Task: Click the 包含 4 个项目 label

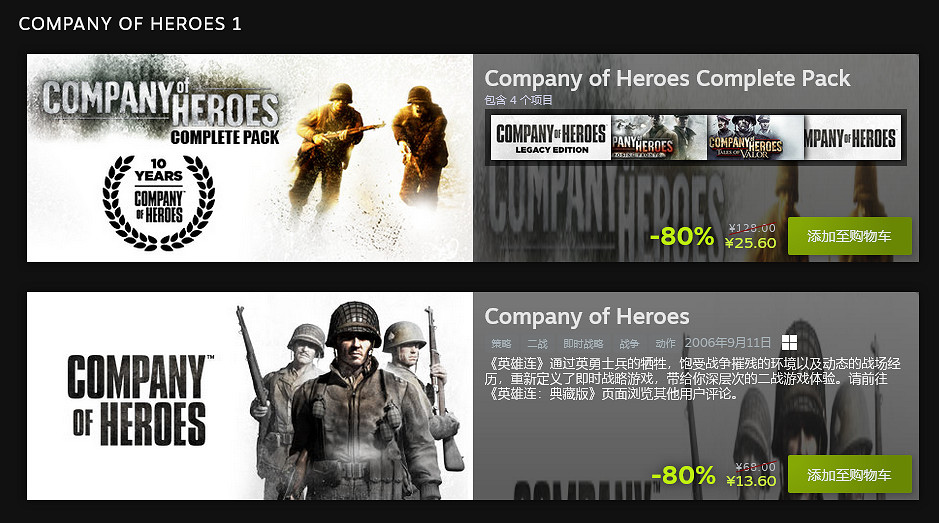Action: coord(519,99)
